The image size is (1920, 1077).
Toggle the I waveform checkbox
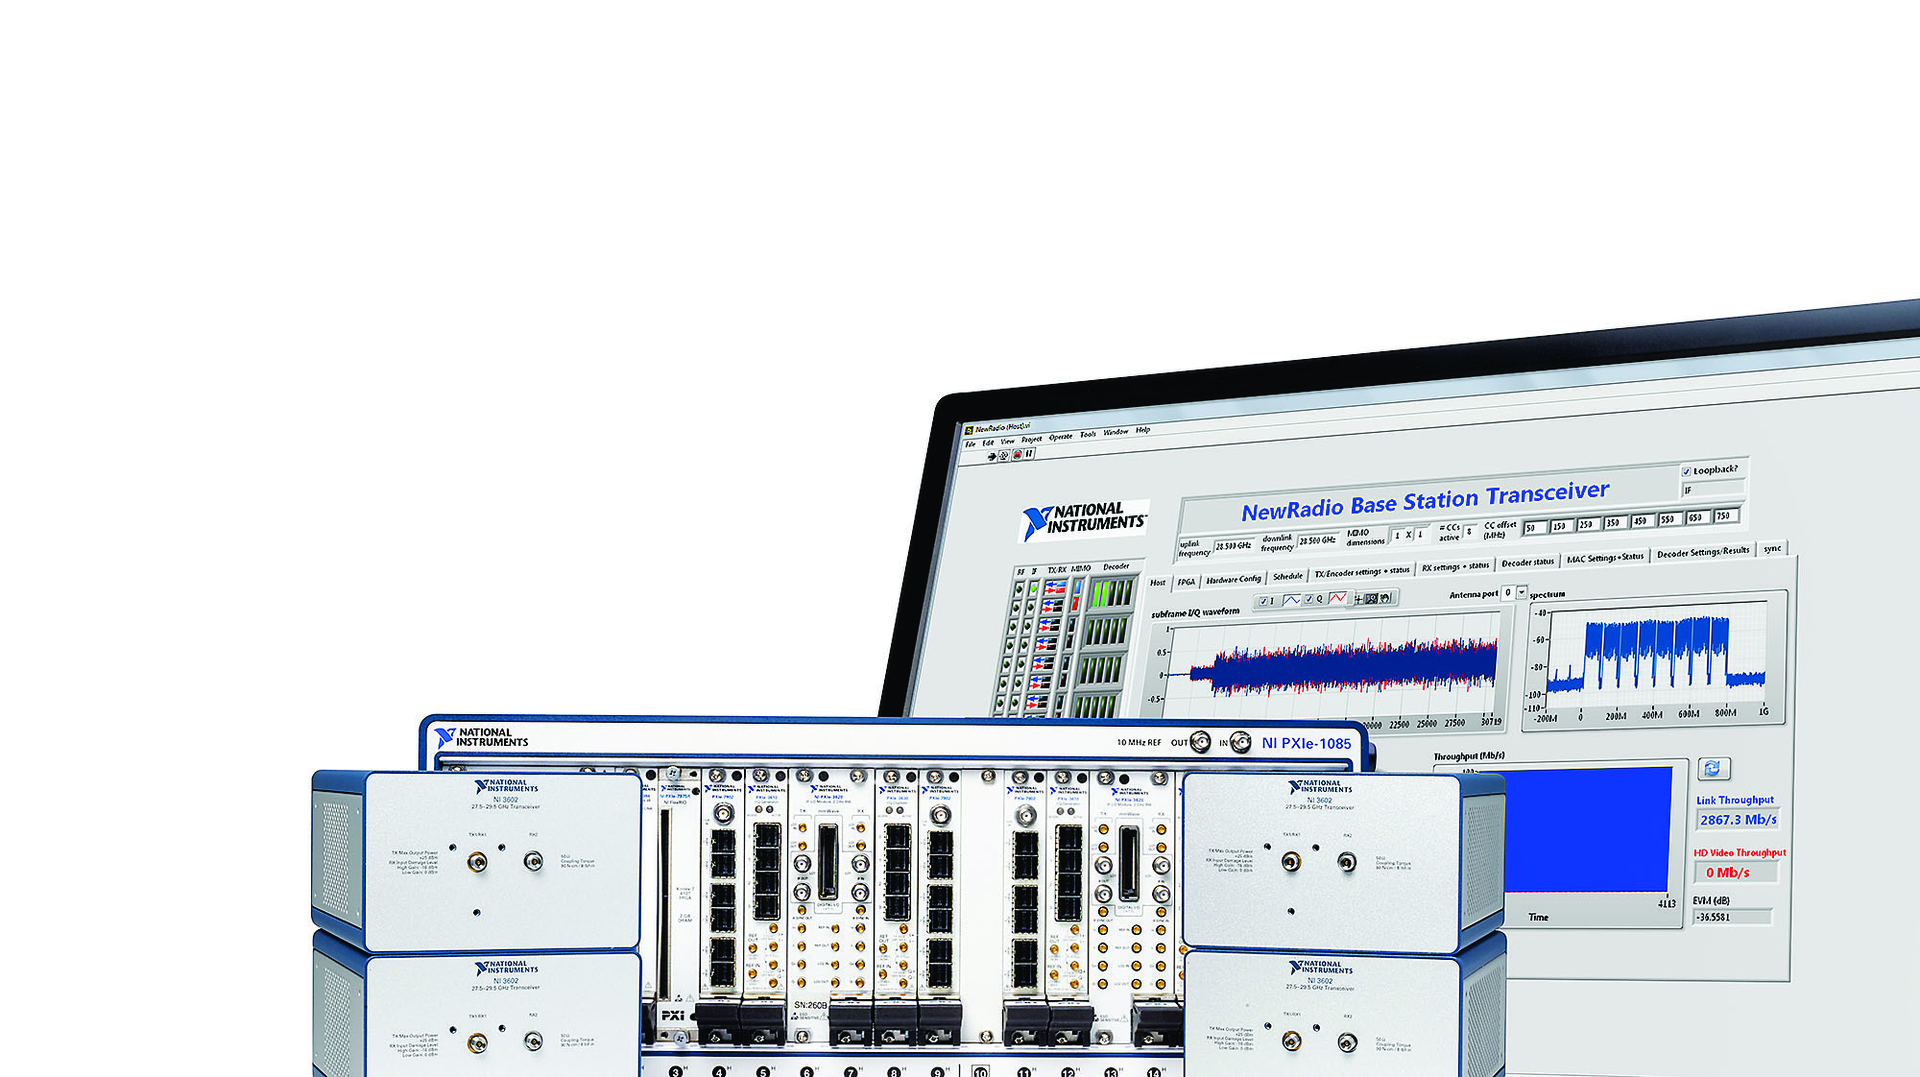pyautogui.click(x=1264, y=600)
